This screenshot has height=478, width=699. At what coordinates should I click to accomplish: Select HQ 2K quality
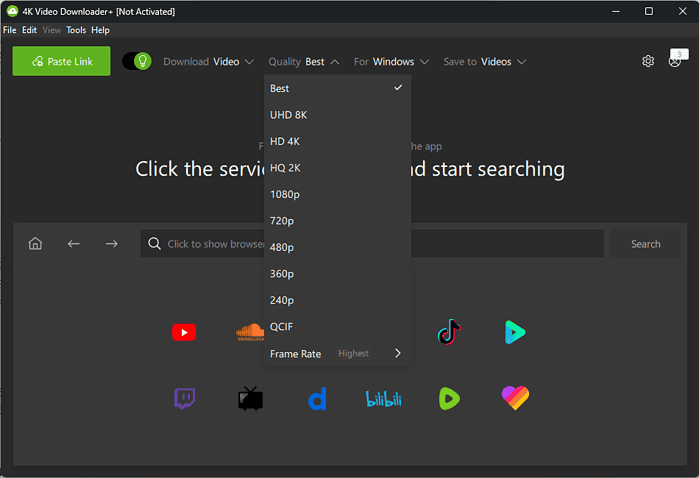[337, 168]
